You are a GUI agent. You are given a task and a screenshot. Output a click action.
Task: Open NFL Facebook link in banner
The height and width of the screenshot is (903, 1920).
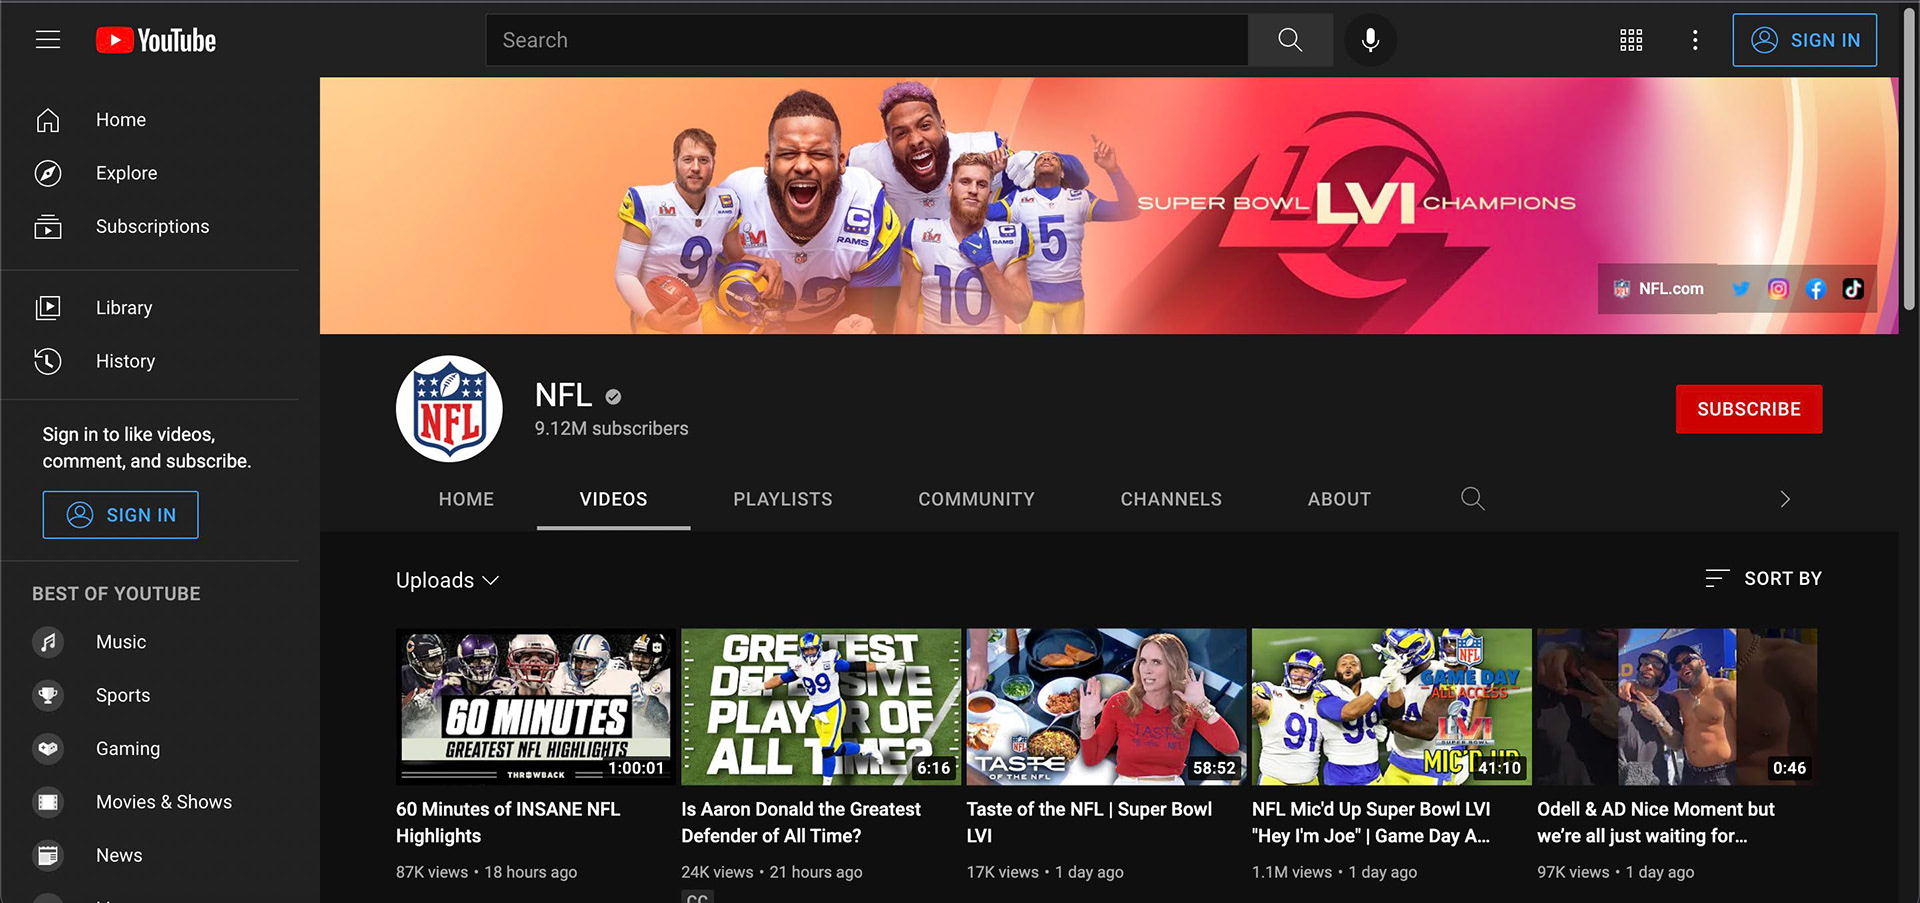pyautogui.click(x=1816, y=289)
